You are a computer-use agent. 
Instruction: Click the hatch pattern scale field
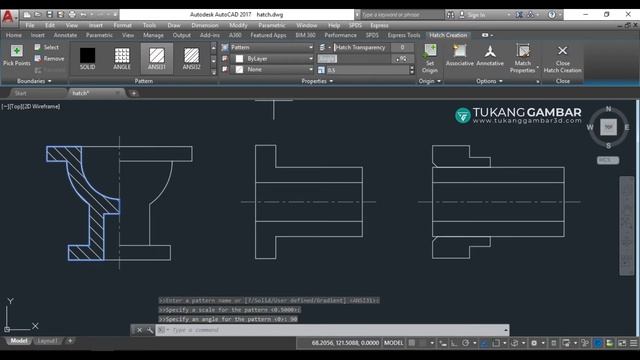367,70
